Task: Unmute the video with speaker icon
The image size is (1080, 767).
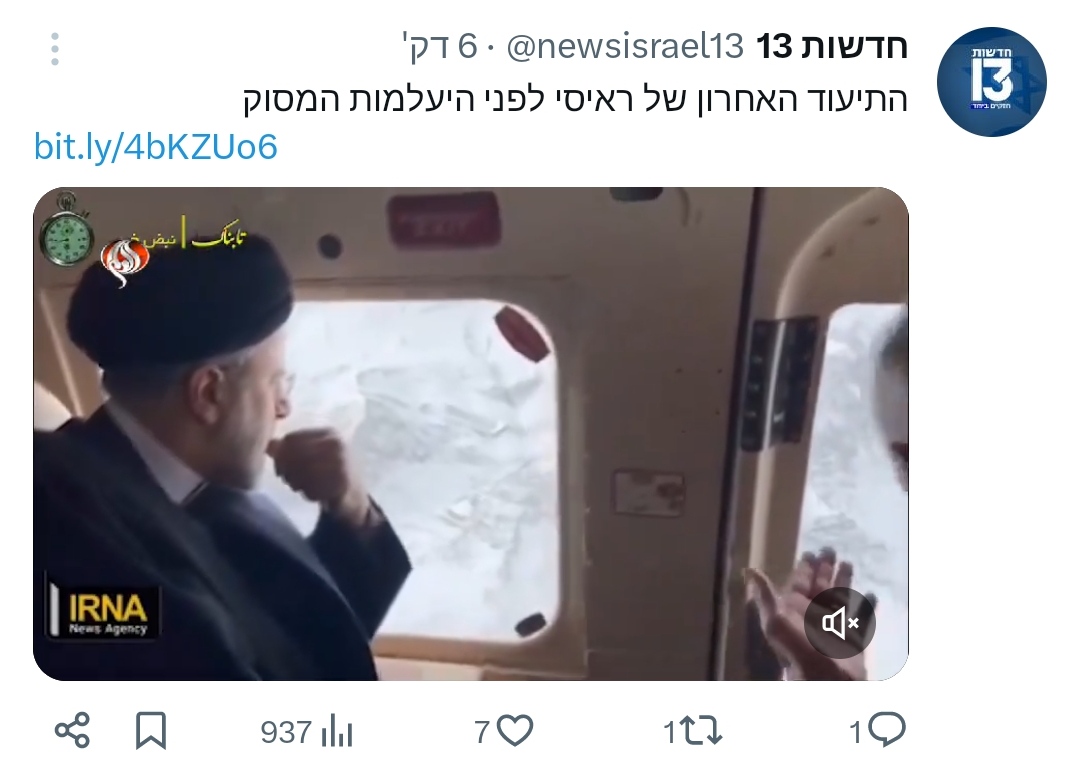Action: point(840,623)
